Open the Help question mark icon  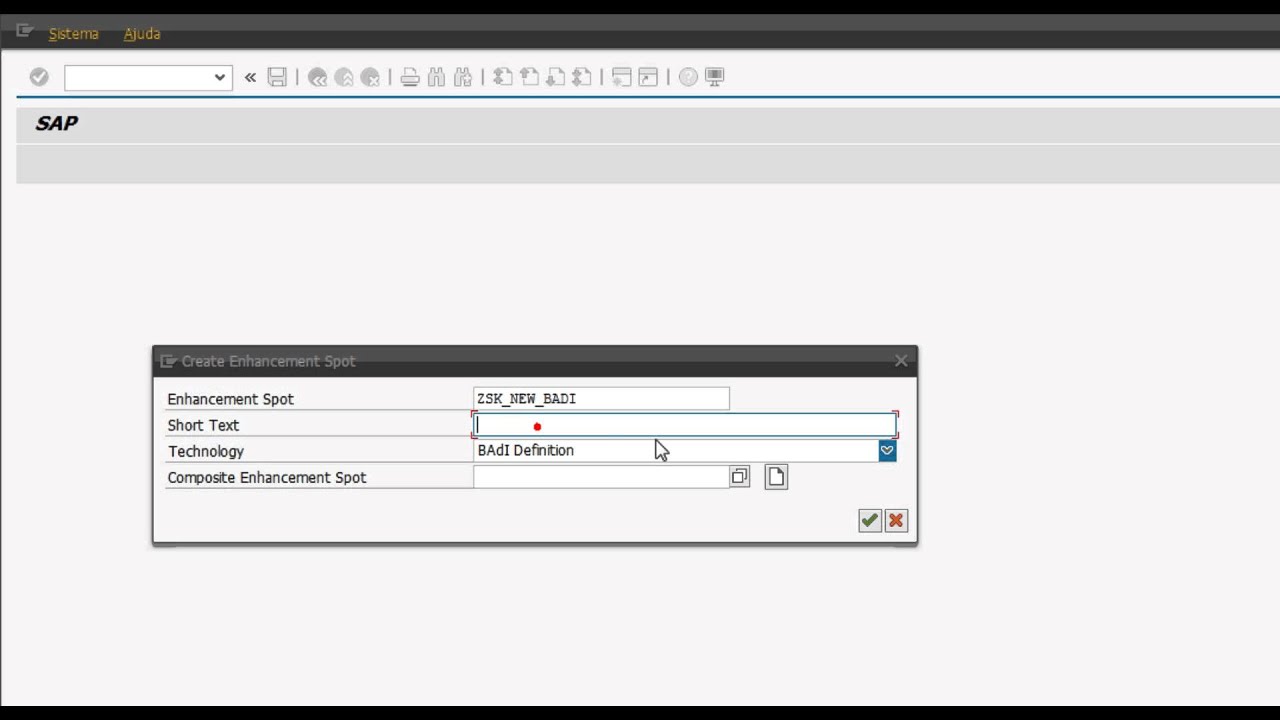tap(688, 77)
